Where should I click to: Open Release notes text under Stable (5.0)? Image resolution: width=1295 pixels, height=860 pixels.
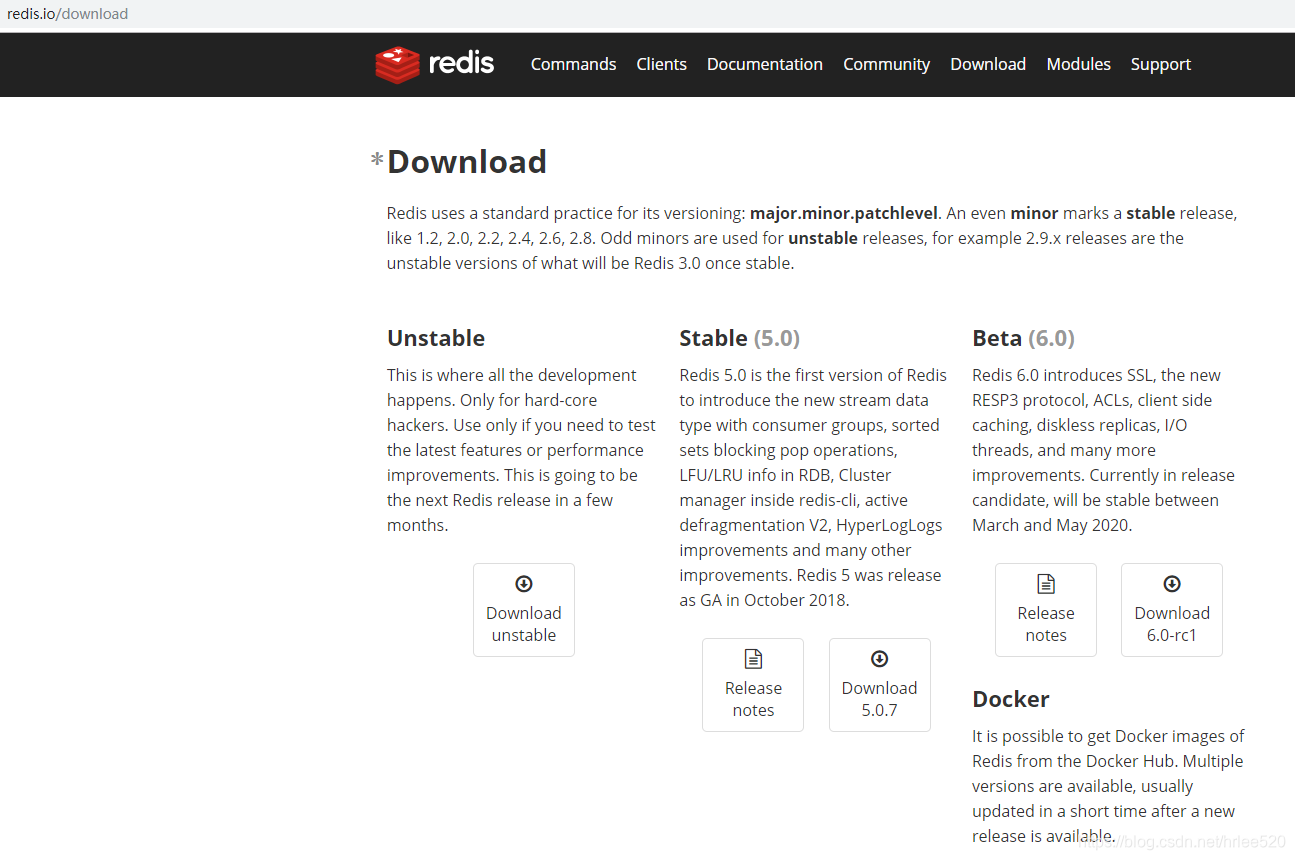tap(753, 699)
